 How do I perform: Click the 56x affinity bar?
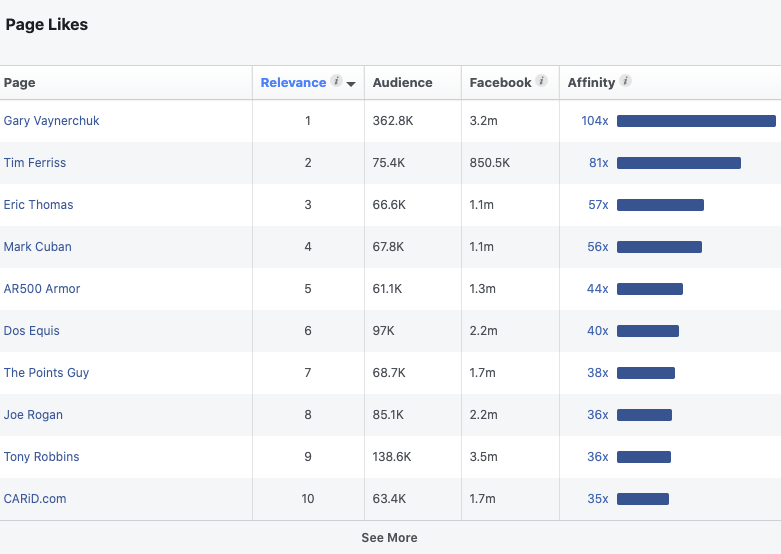(x=659, y=247)
